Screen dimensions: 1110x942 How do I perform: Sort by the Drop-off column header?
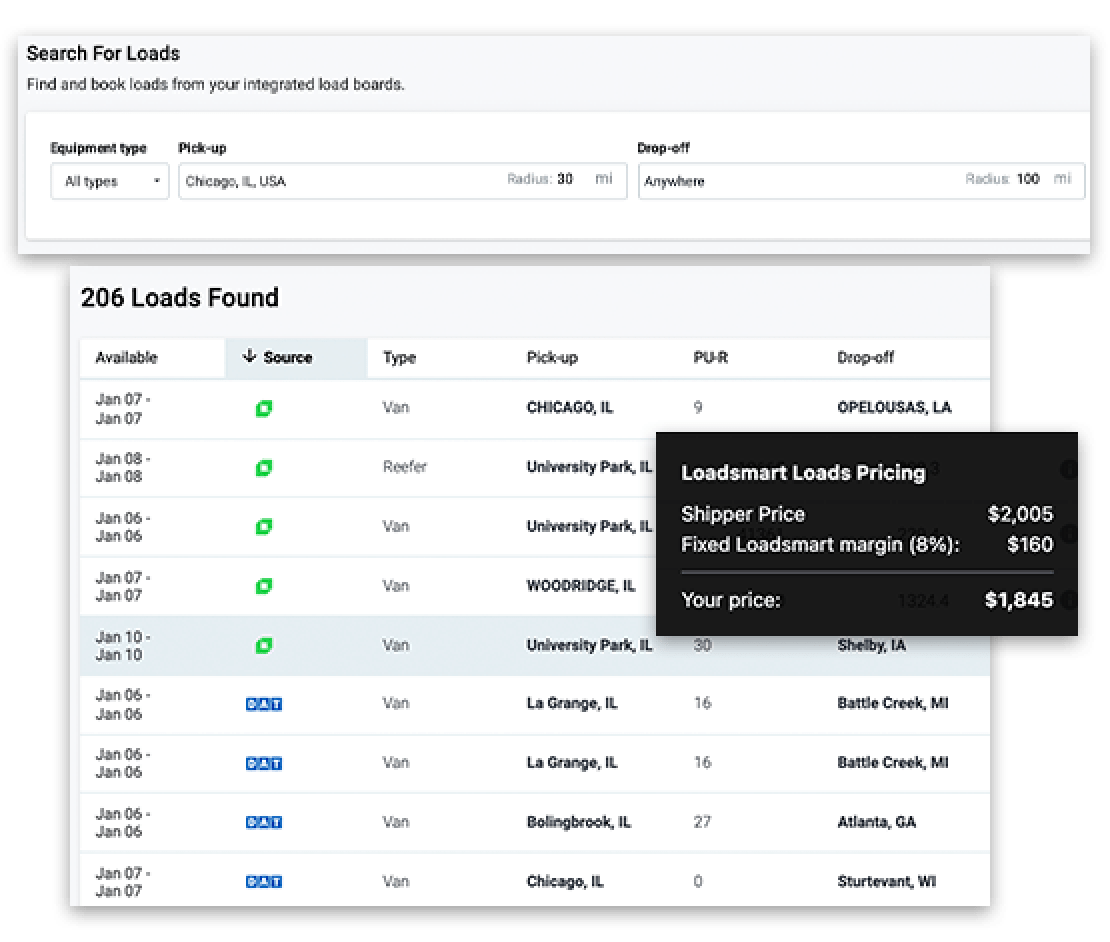(865, 357)
